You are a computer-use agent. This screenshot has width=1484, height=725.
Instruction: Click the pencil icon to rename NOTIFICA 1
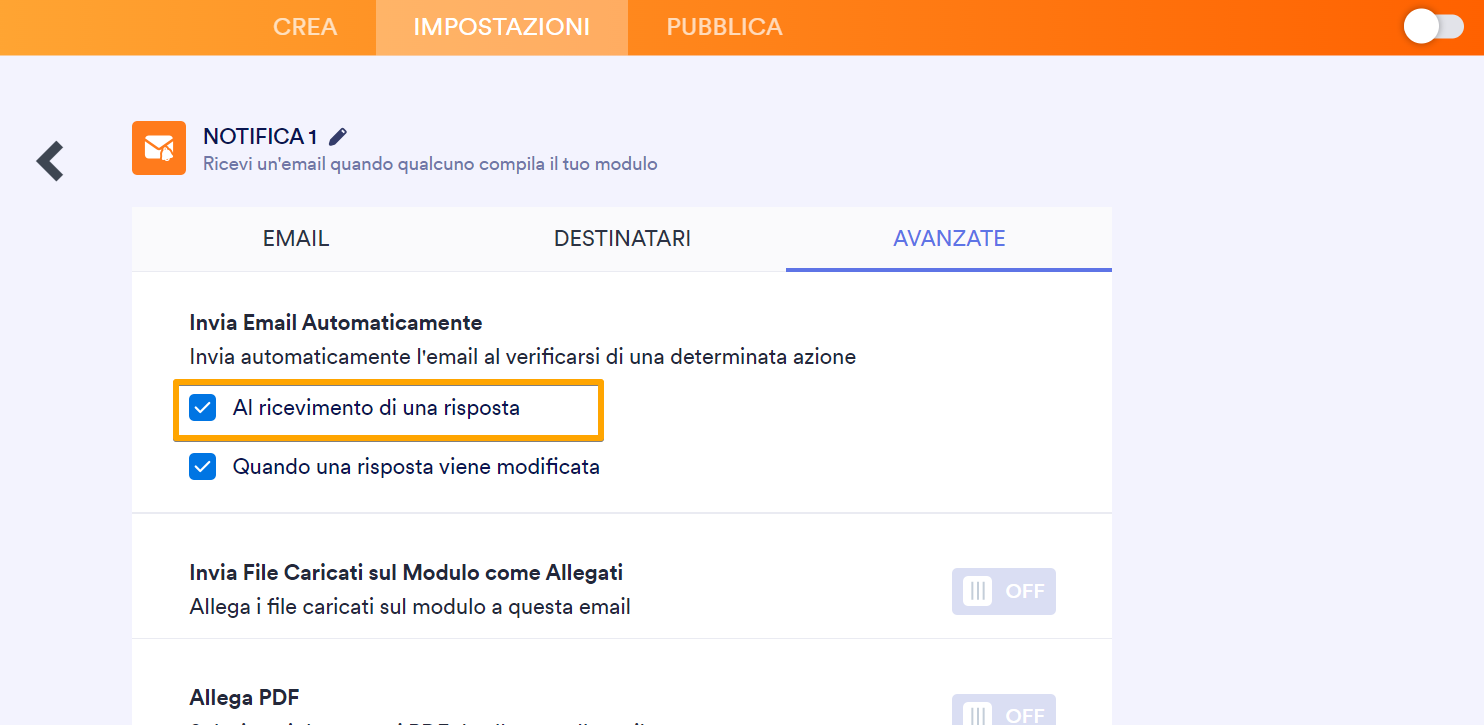(338, 136)
